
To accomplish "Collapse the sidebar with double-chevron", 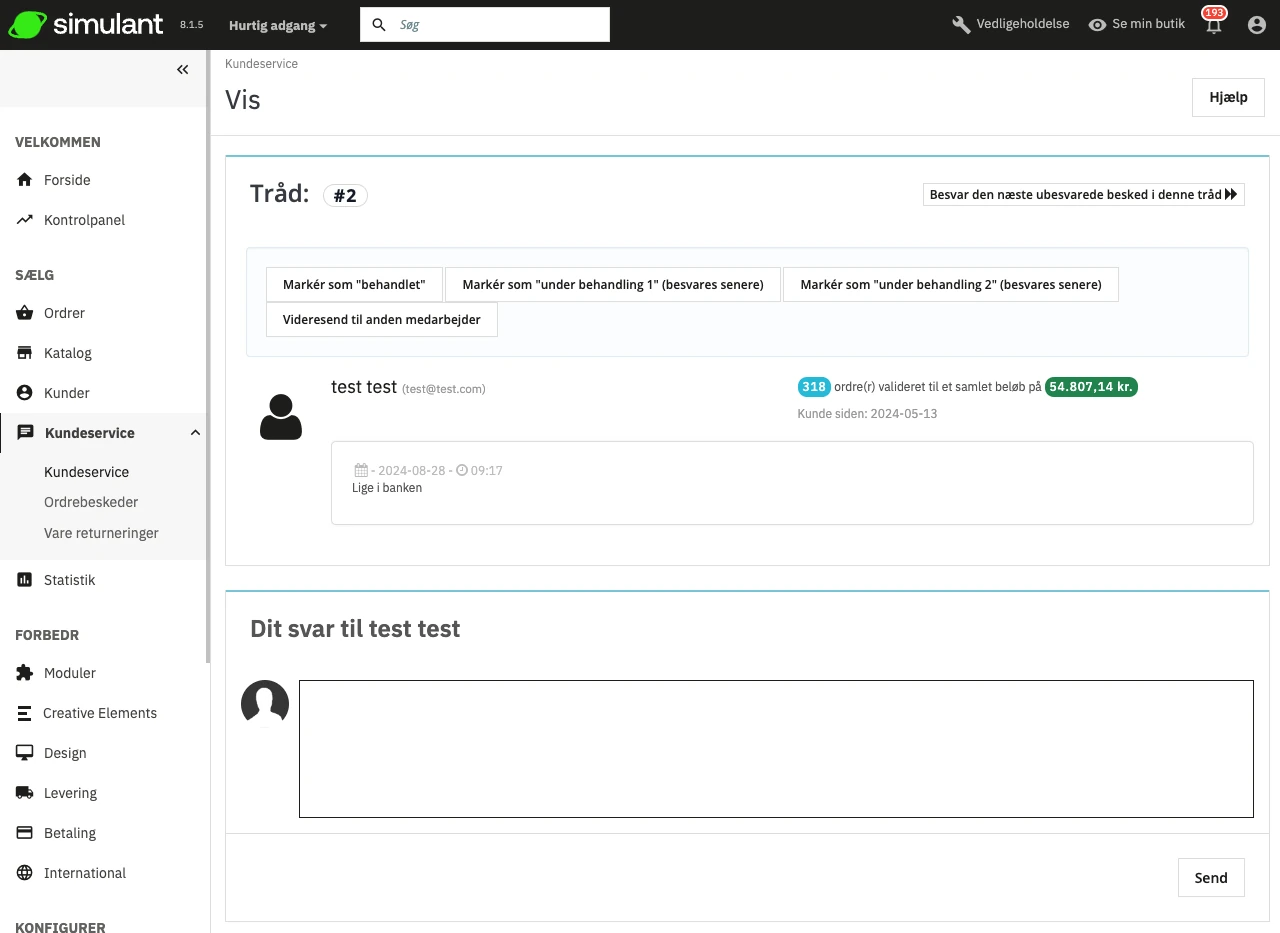I will (183, 70).
